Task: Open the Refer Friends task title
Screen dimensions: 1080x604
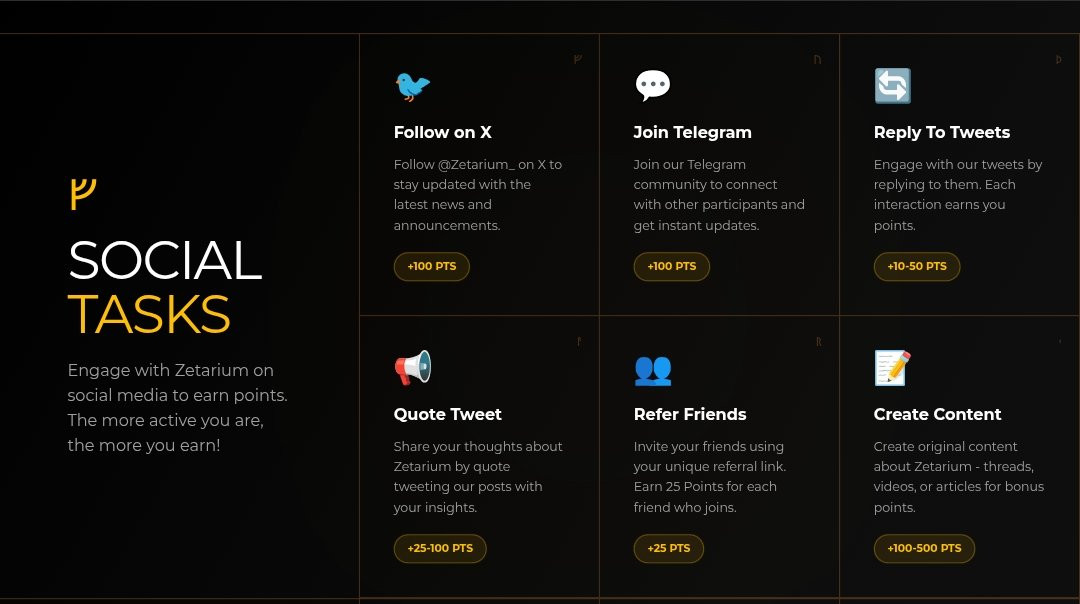Action: point(689,414)
